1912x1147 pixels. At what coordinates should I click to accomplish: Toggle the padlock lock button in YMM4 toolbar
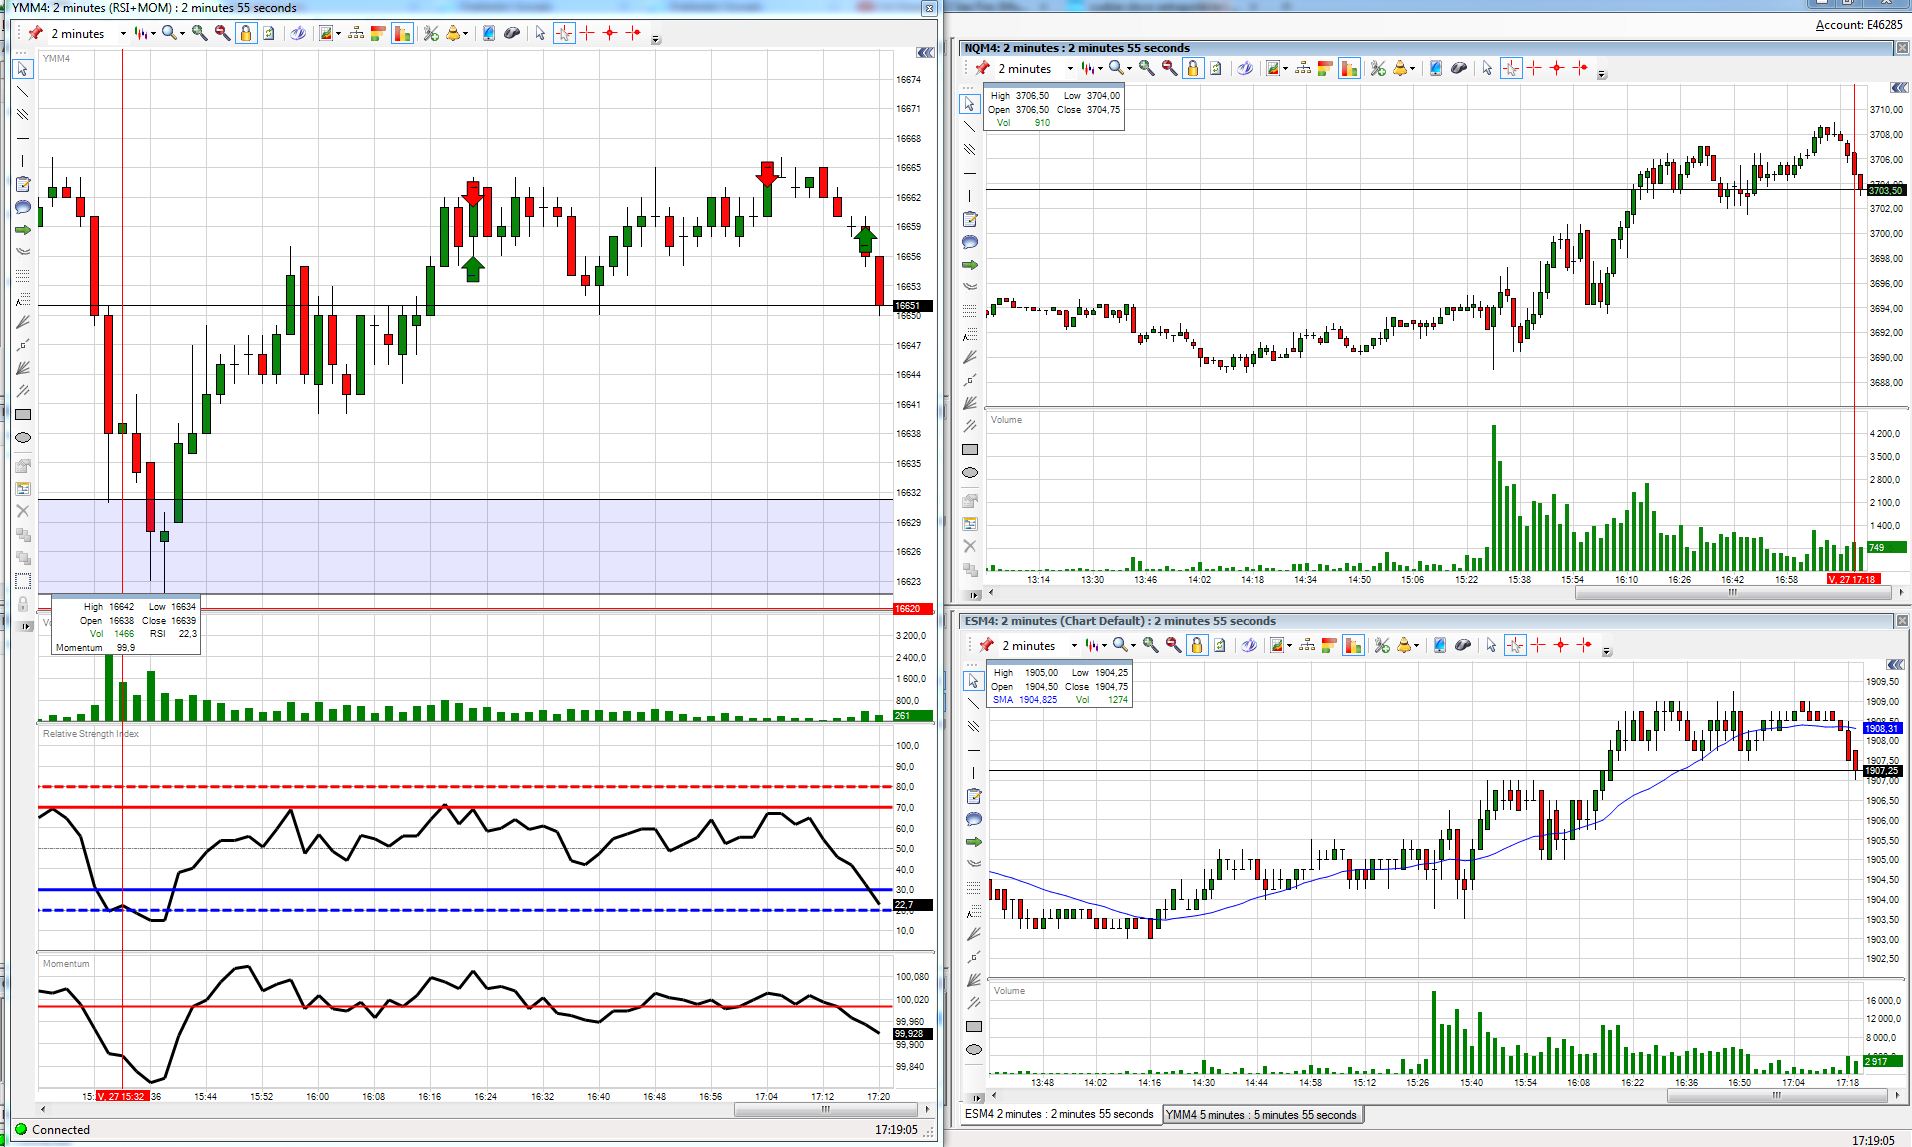[246, 34]
